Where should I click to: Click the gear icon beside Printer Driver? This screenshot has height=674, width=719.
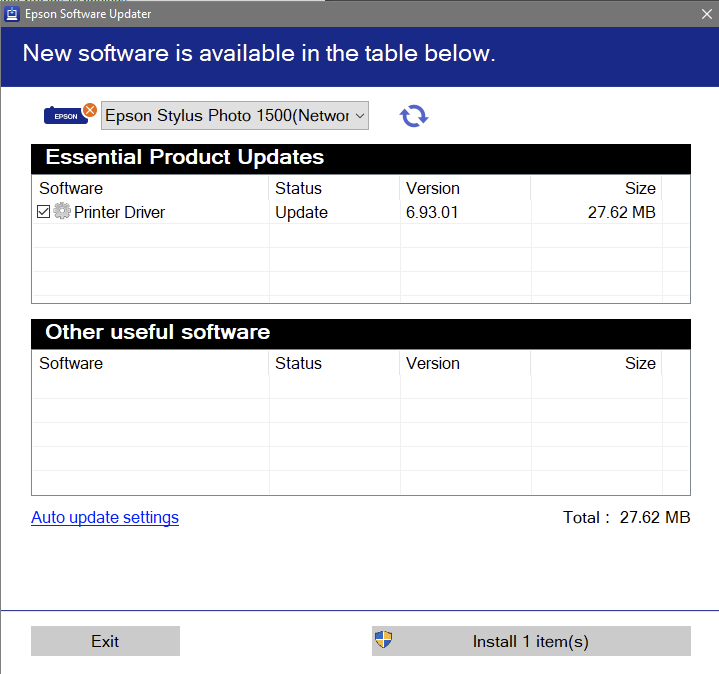[x=63, y=212]
